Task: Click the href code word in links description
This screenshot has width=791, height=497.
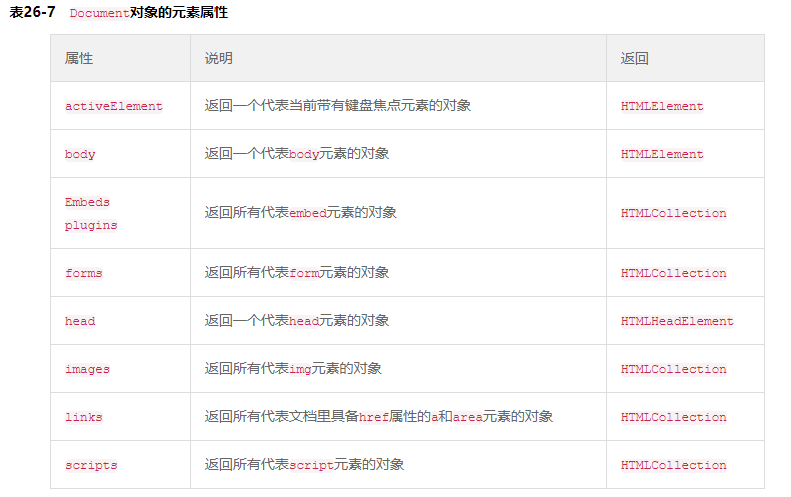Action: (374, 417)
